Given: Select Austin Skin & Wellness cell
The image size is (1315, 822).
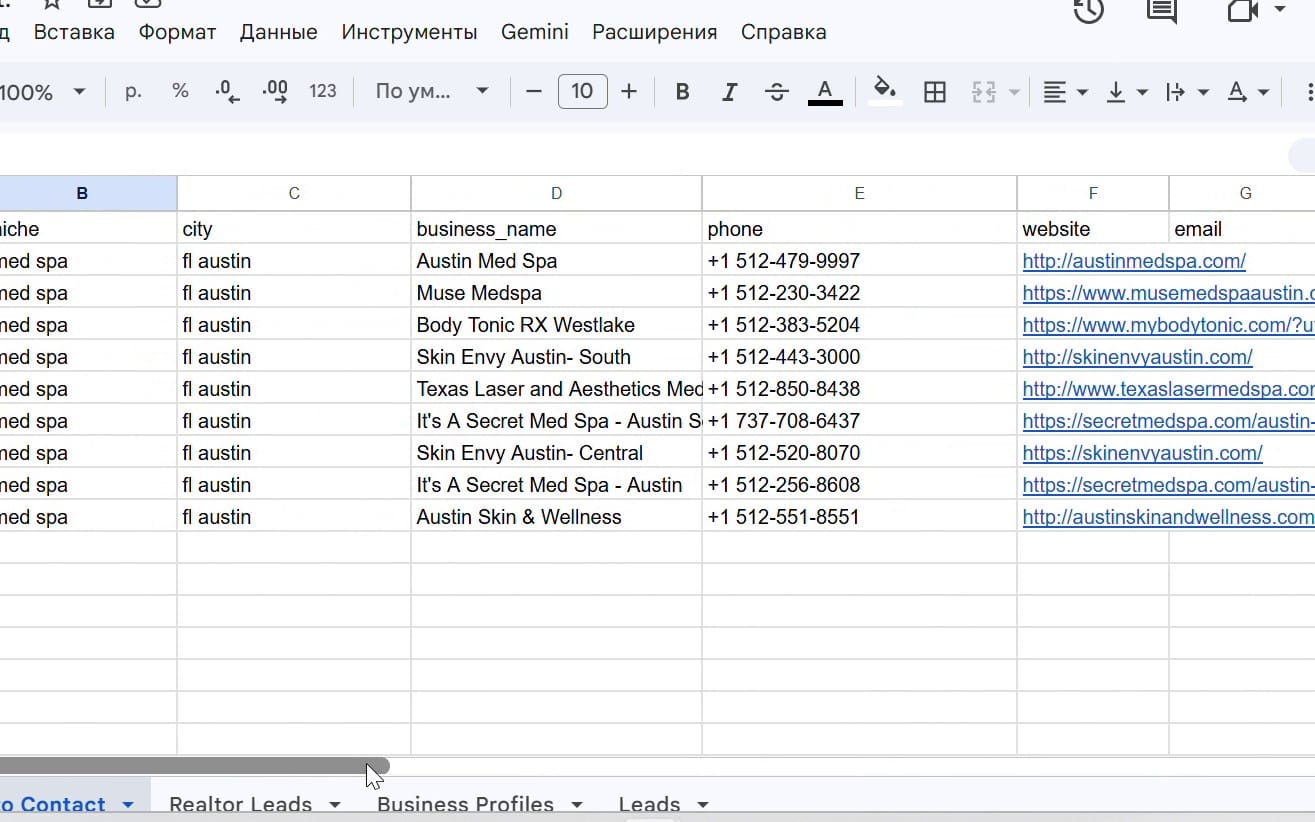Looking at the screenshot, I should [556, 517].
